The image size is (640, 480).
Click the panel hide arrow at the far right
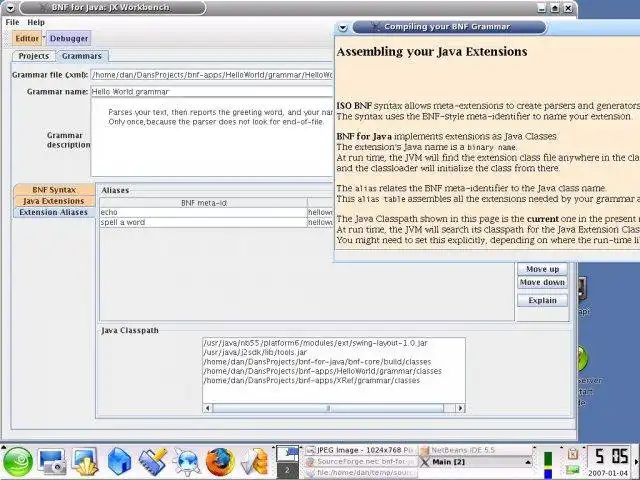click(636, 462)
